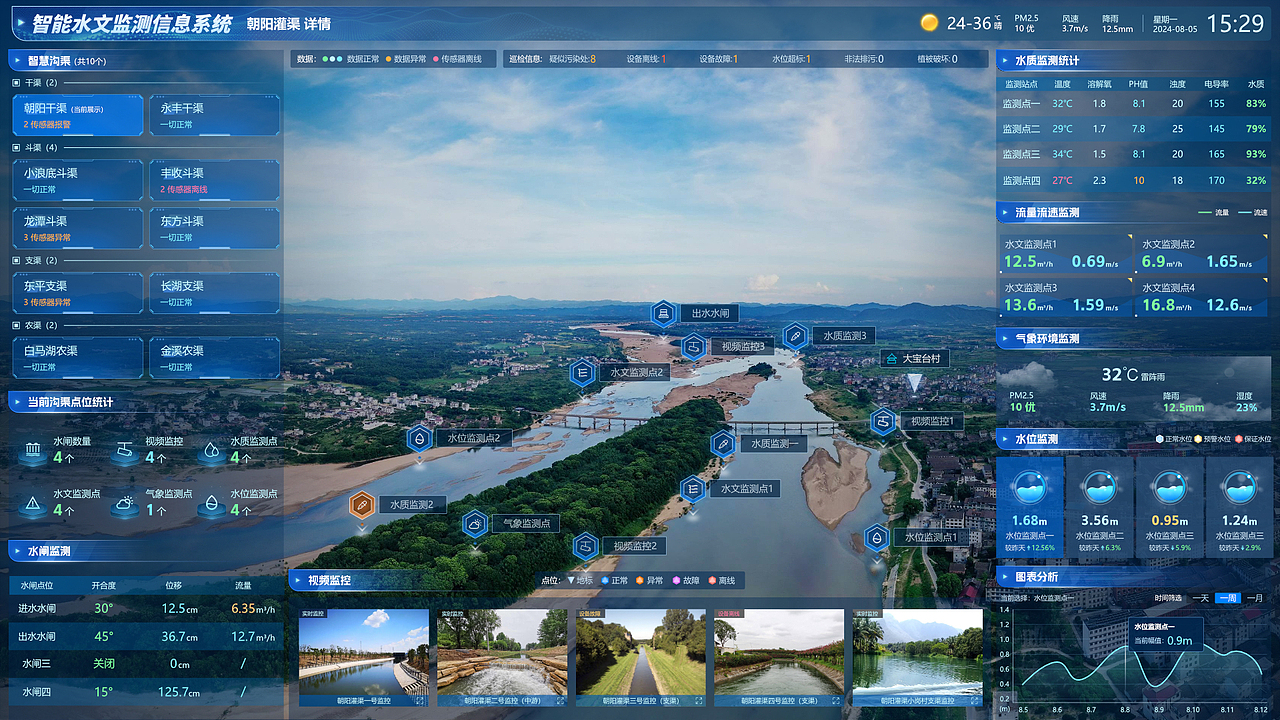This screenshot has width=1280, height=720.
Task: Toggle the 正常 point legend filter
Action: (614, 580)
